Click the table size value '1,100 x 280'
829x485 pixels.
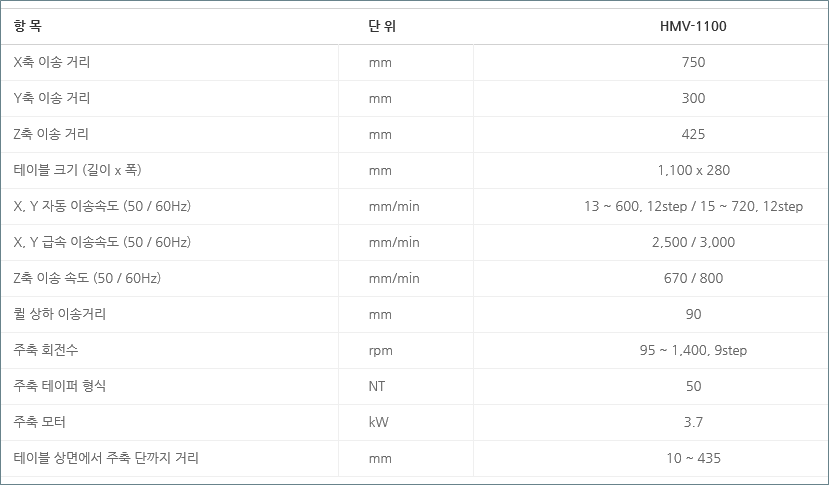[x=693, y=170]
